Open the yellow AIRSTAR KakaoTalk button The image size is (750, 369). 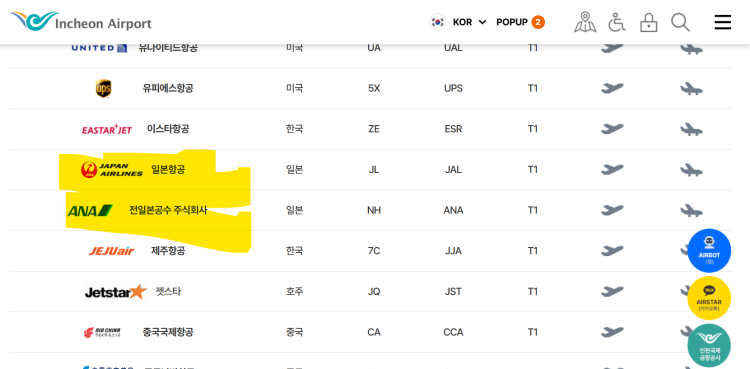[709, 298]
